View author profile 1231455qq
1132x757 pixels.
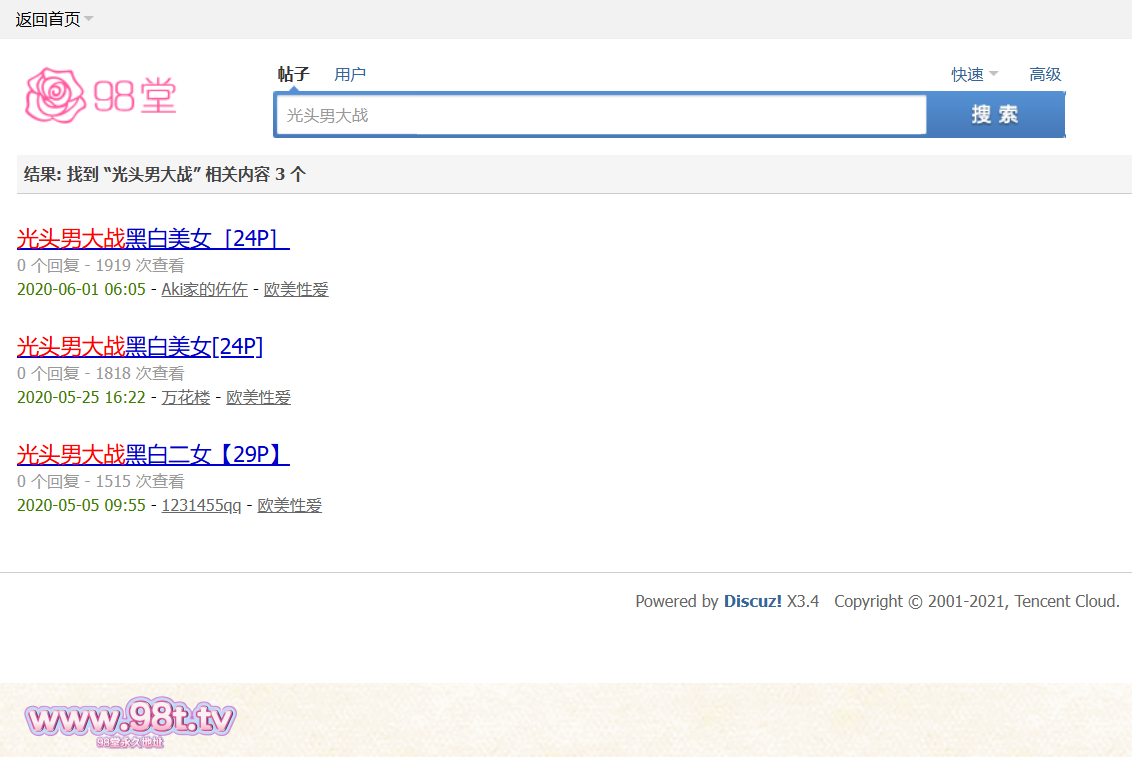pyautogui.click(x=201, y=505)
